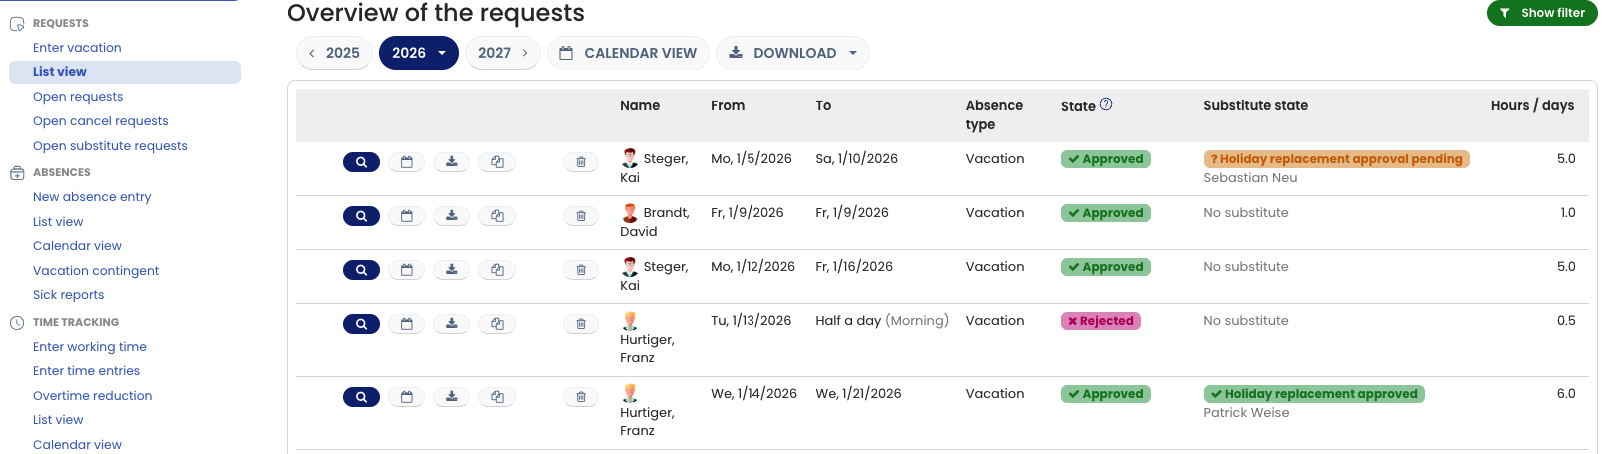Delete David Brandt's 1/9/2026 vacation request
This screenshot has height=454, width=1604.
(581, 216)
